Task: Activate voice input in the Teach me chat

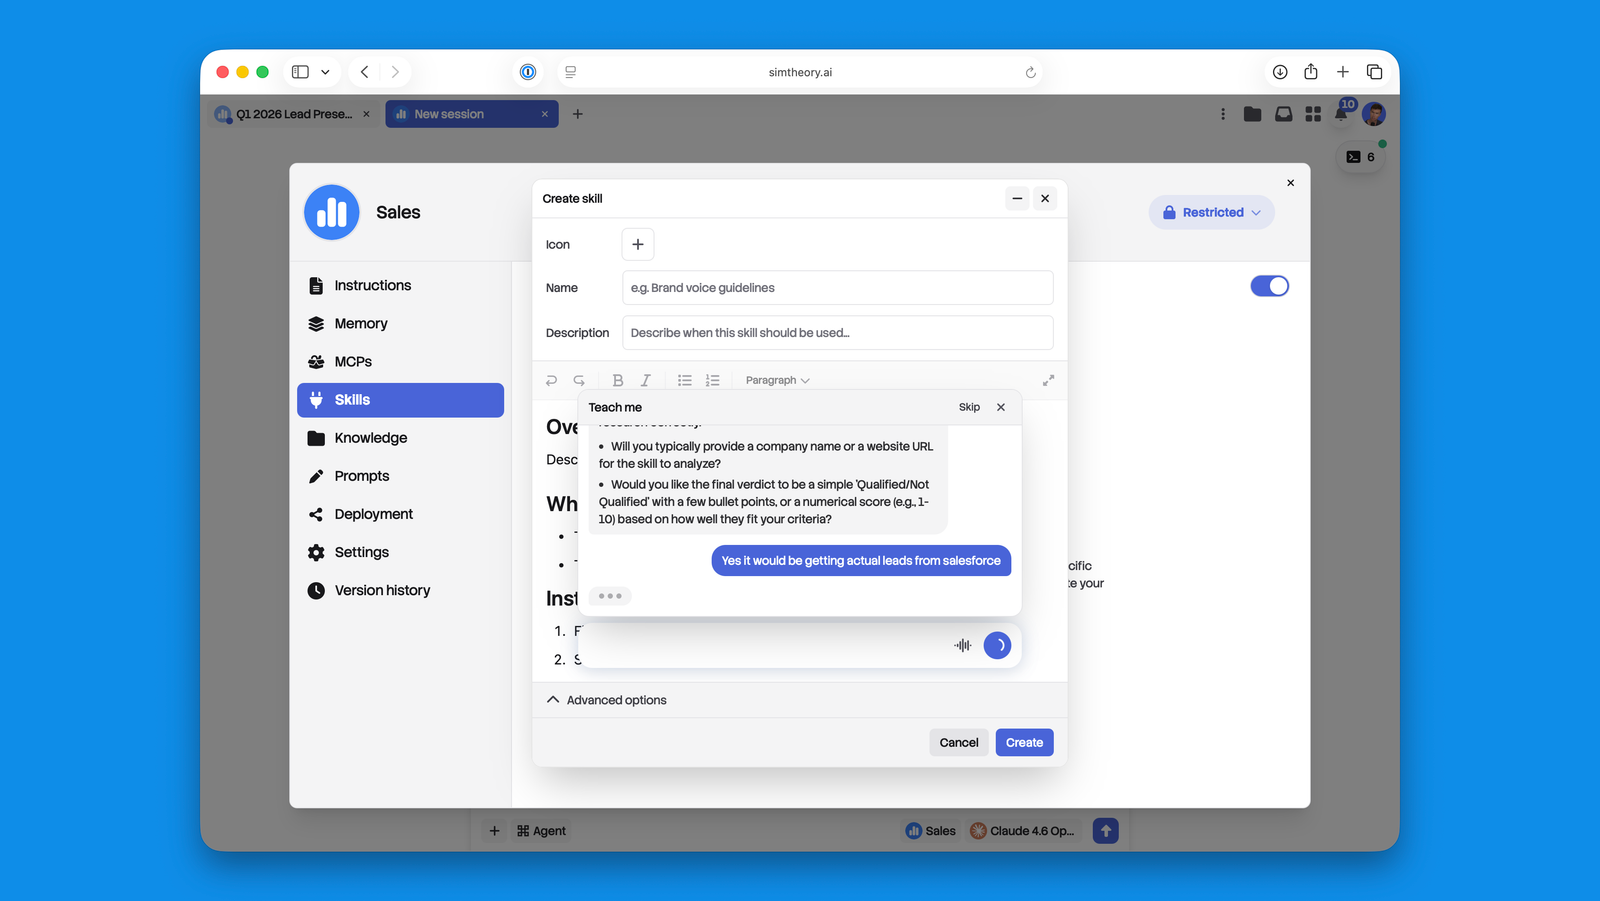Action: coord(962,645)
